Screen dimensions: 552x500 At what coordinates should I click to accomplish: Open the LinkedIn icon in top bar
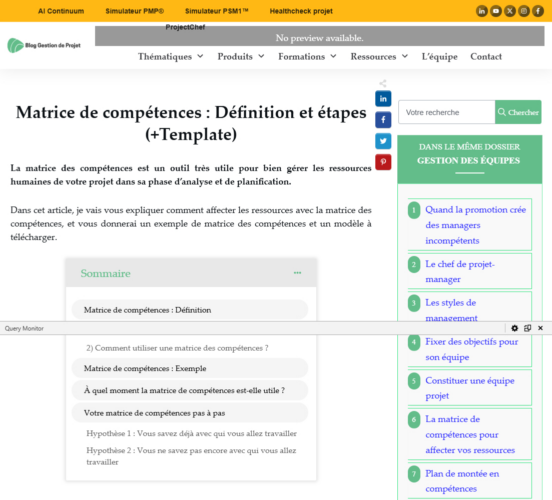coord(482,11)
